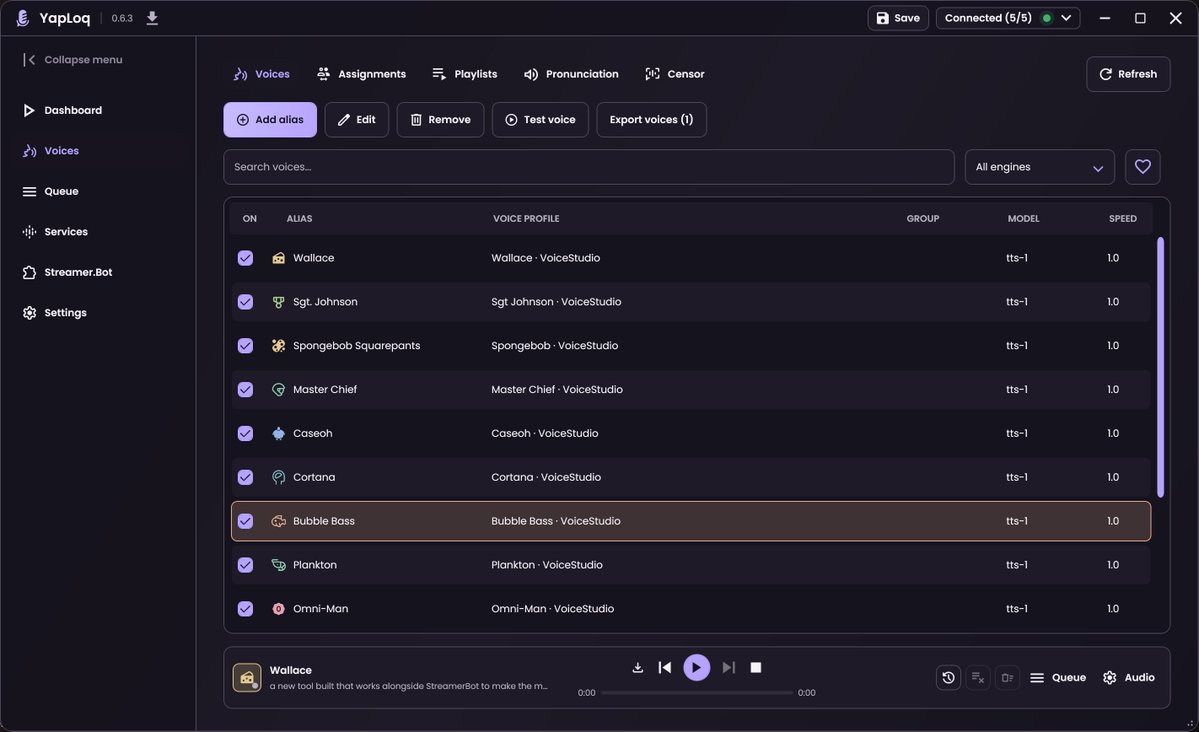Screen dimensions: 1199x732
Task: Open the Dashboard page
Action: pyautogui.click(x=63, y=110)
